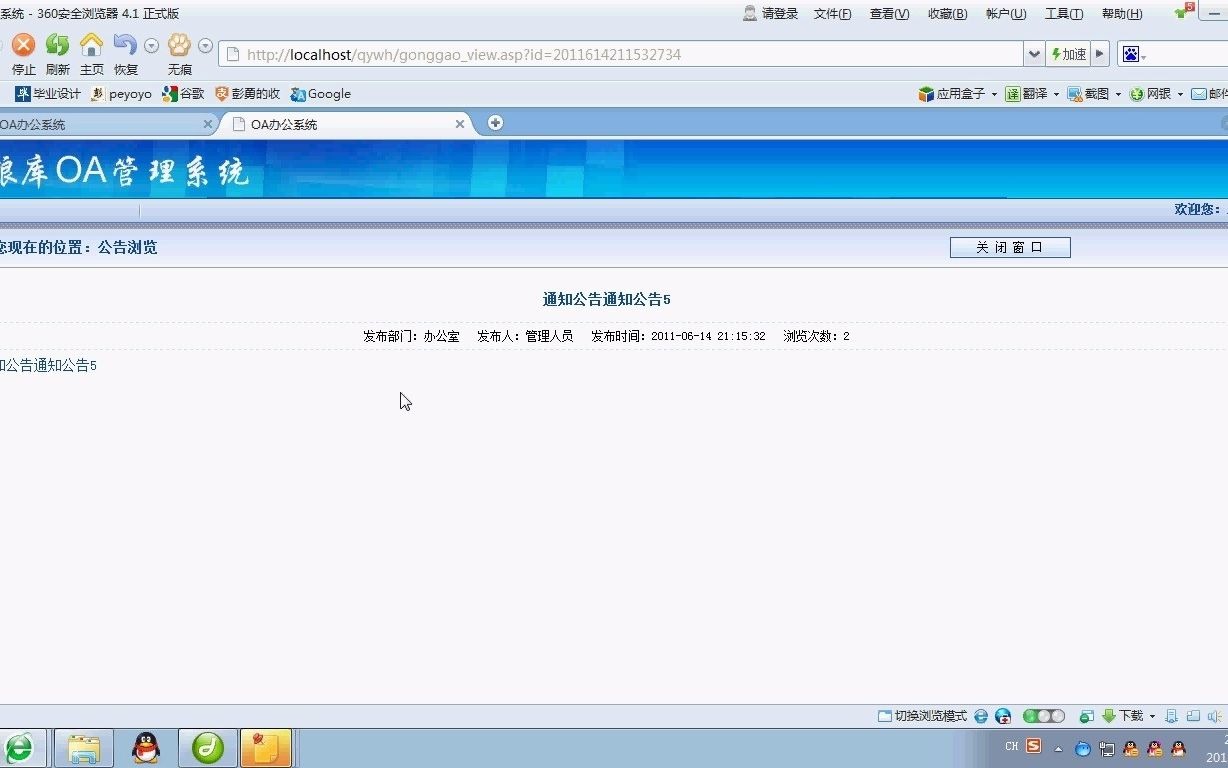Open QQ from the taskbar

point(145,747)
